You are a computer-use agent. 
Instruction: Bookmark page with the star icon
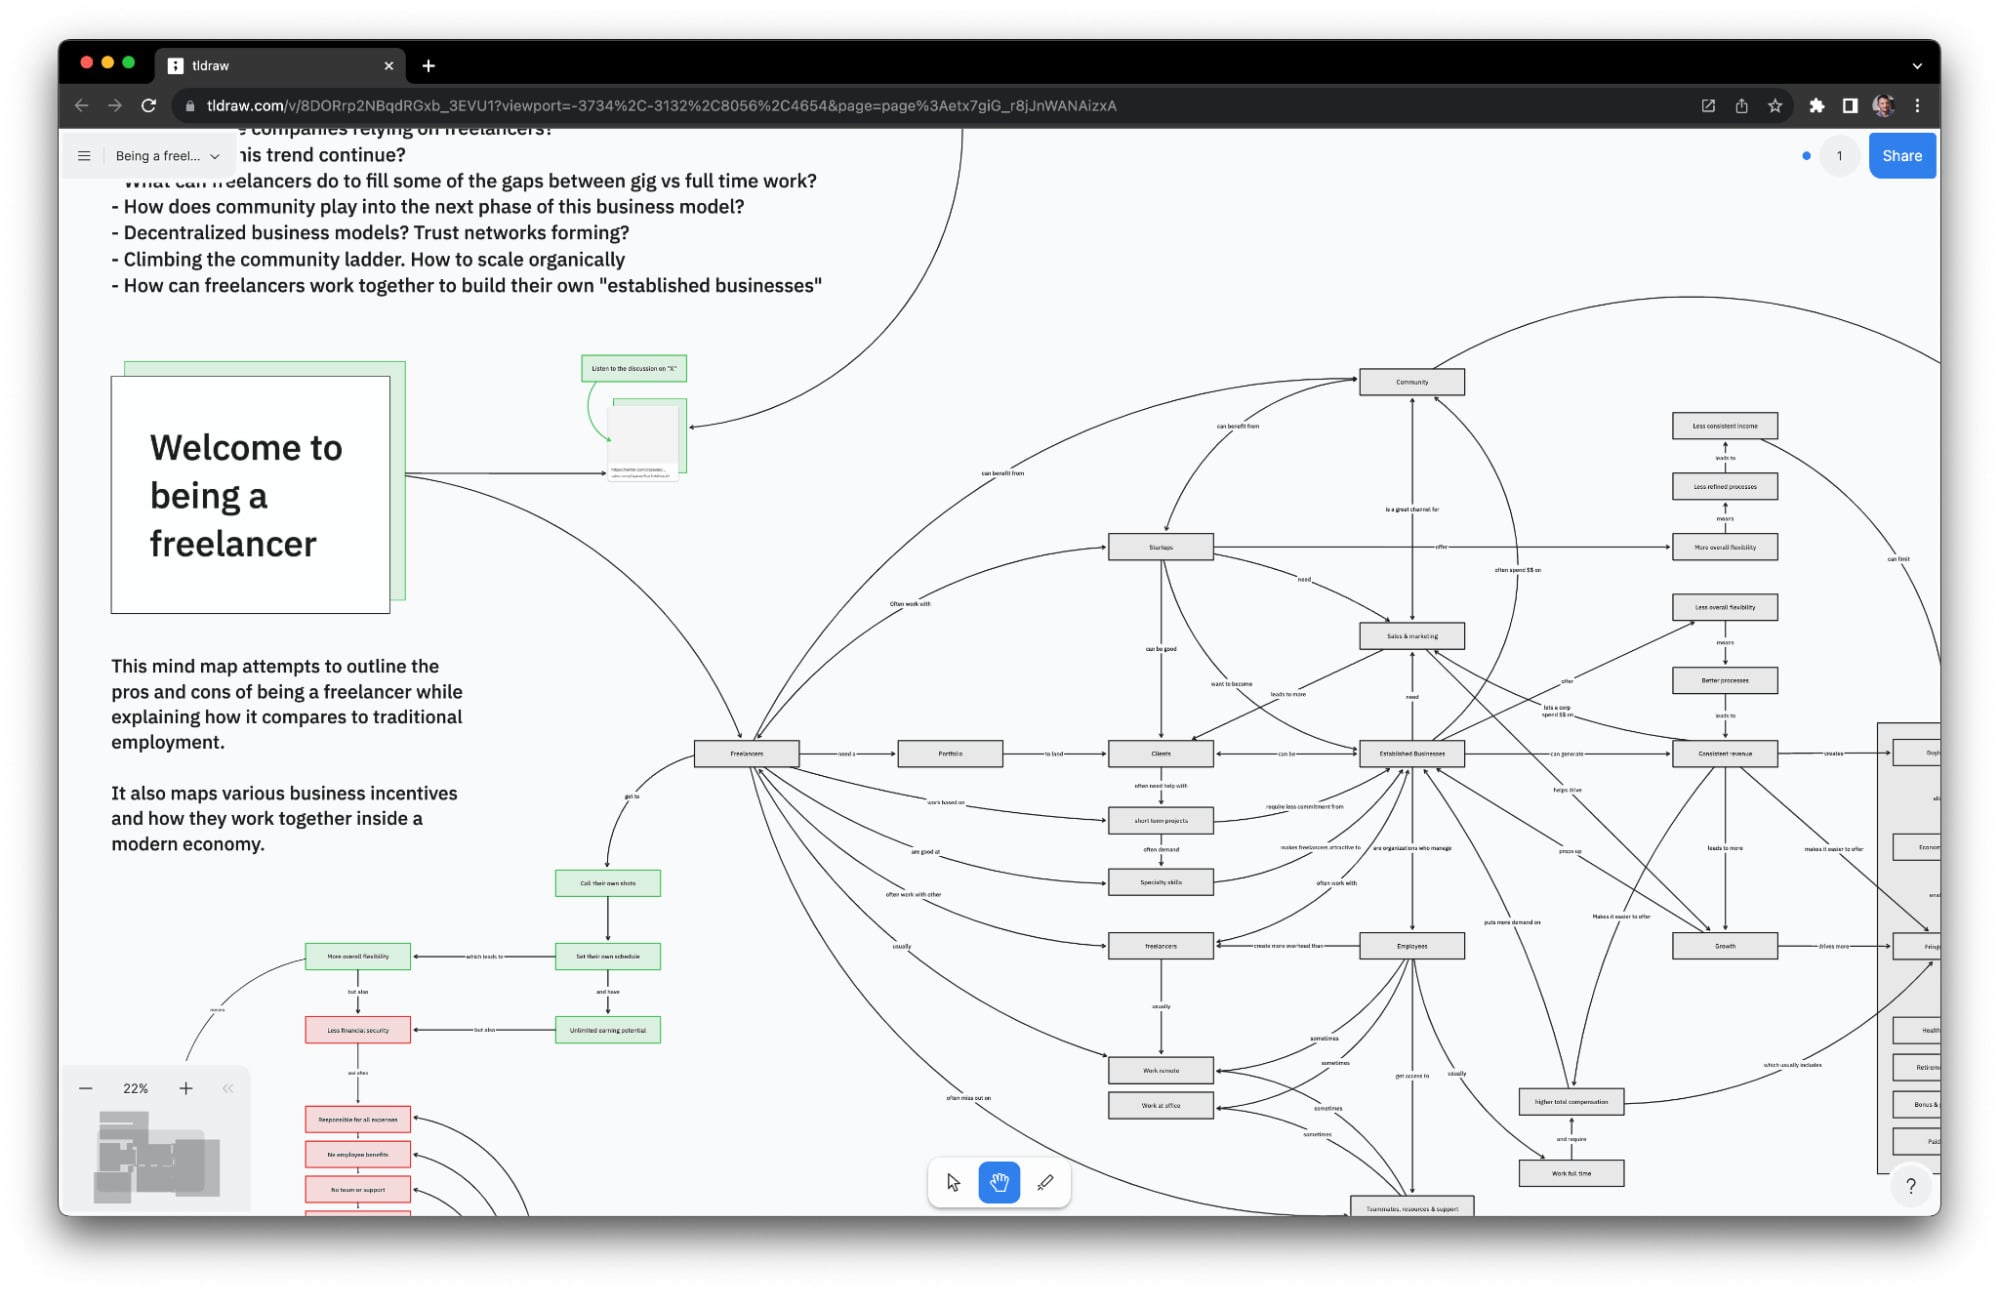coord(1775,106)
